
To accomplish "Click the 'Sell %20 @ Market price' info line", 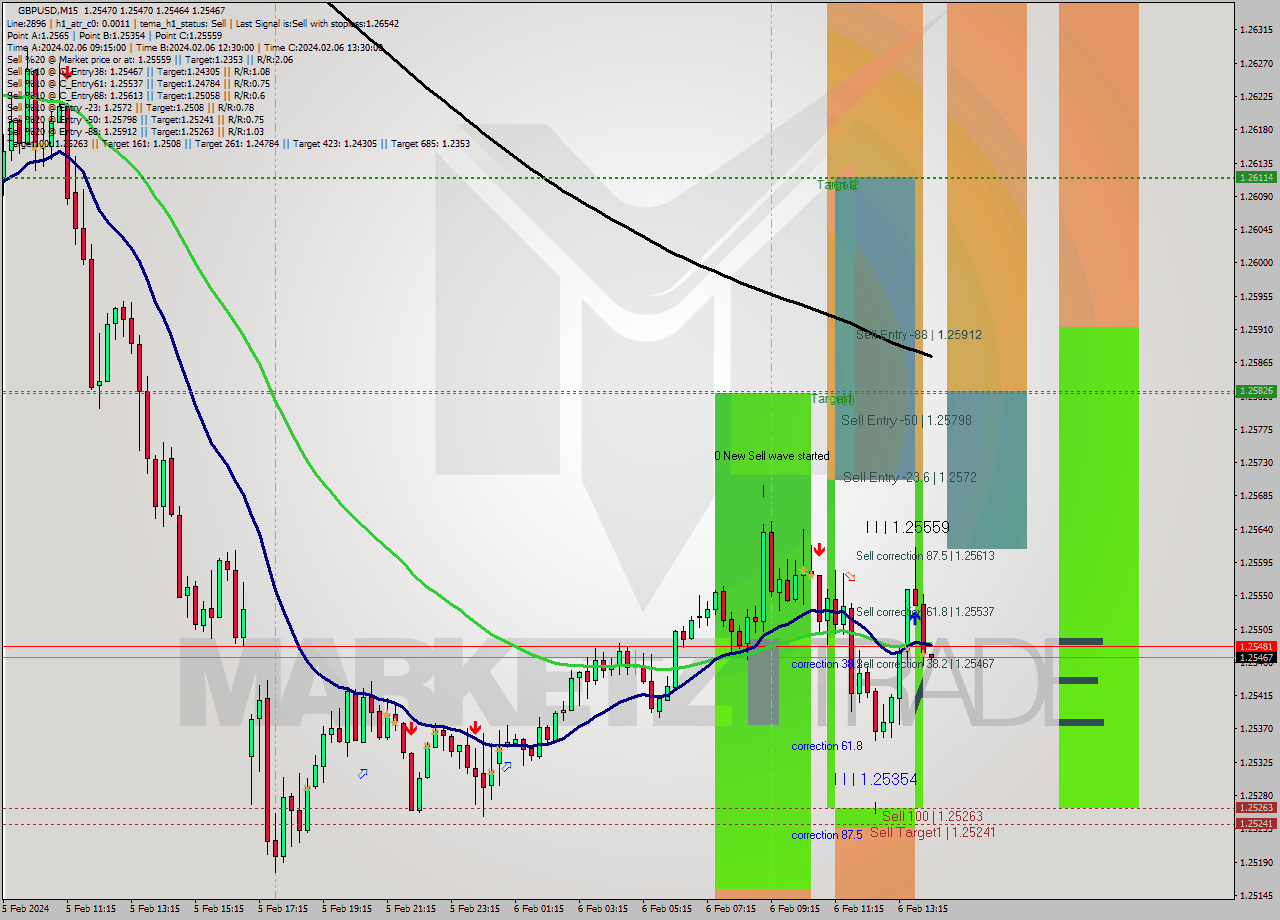I will [150, 59].
